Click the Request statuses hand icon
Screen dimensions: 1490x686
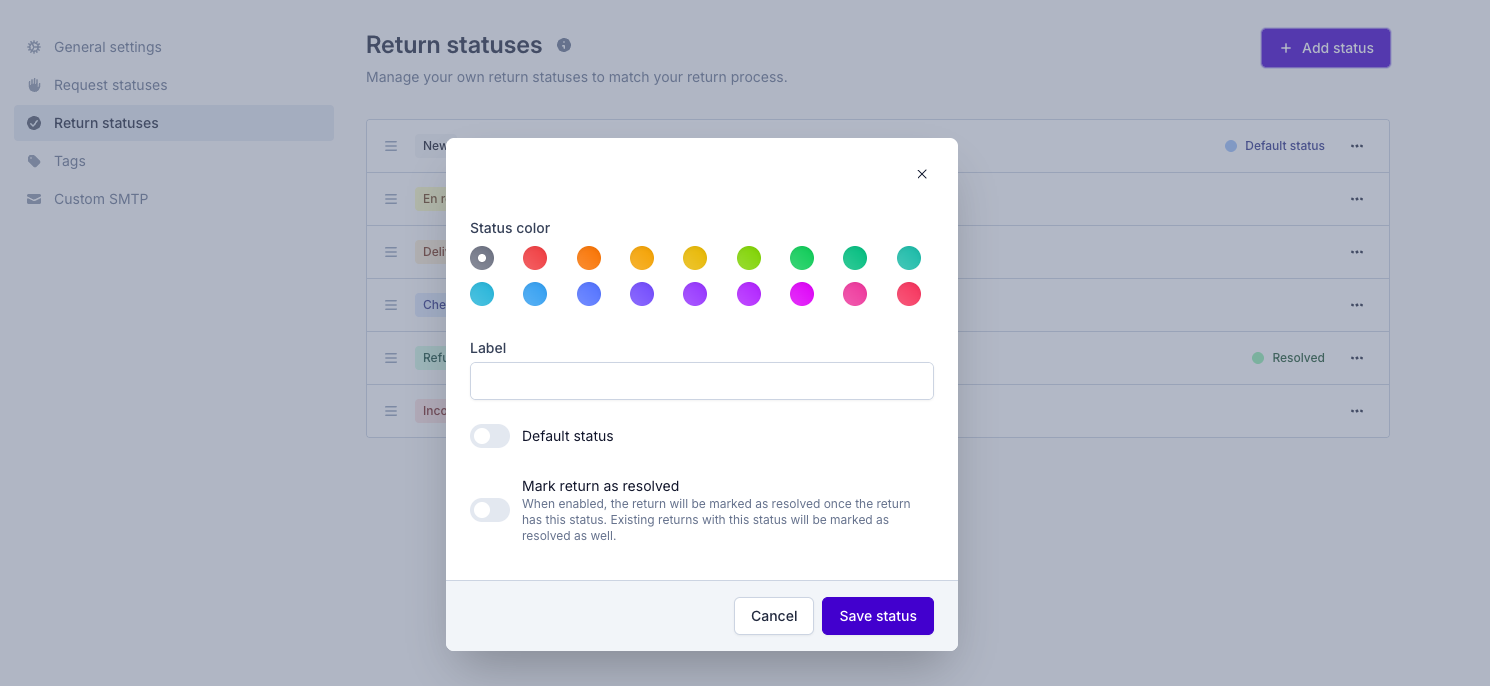coord(34,85)
